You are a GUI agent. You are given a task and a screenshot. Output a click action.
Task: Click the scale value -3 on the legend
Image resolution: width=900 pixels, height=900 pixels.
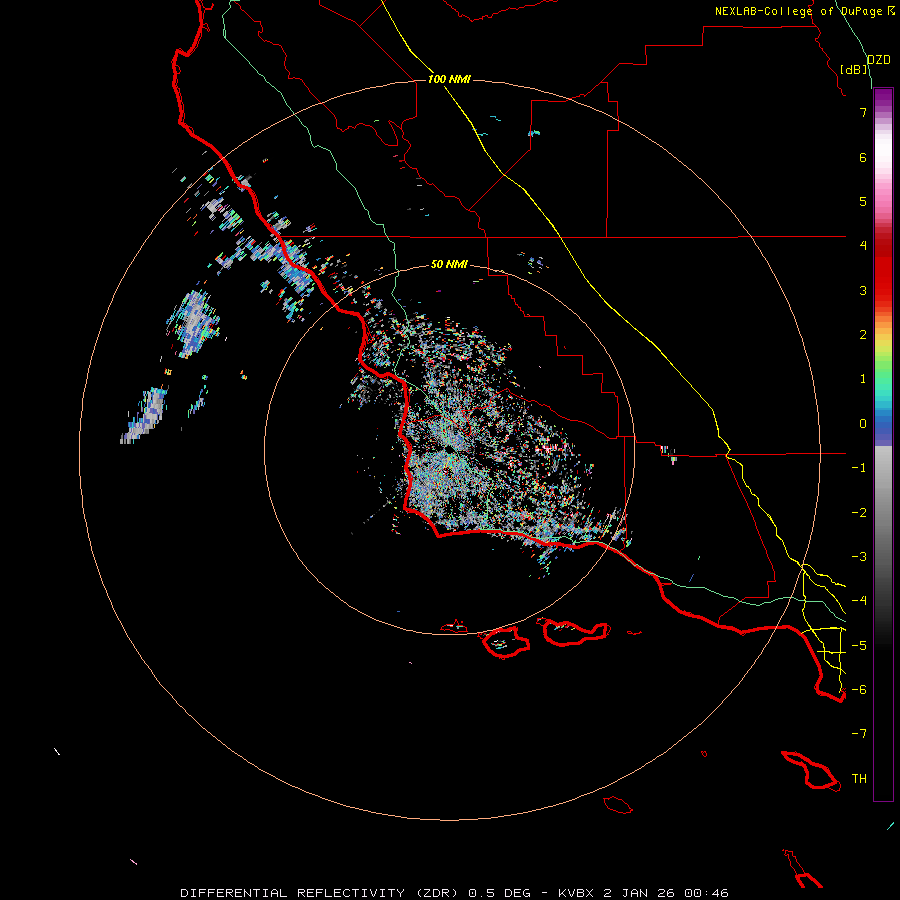click(859, 557)
